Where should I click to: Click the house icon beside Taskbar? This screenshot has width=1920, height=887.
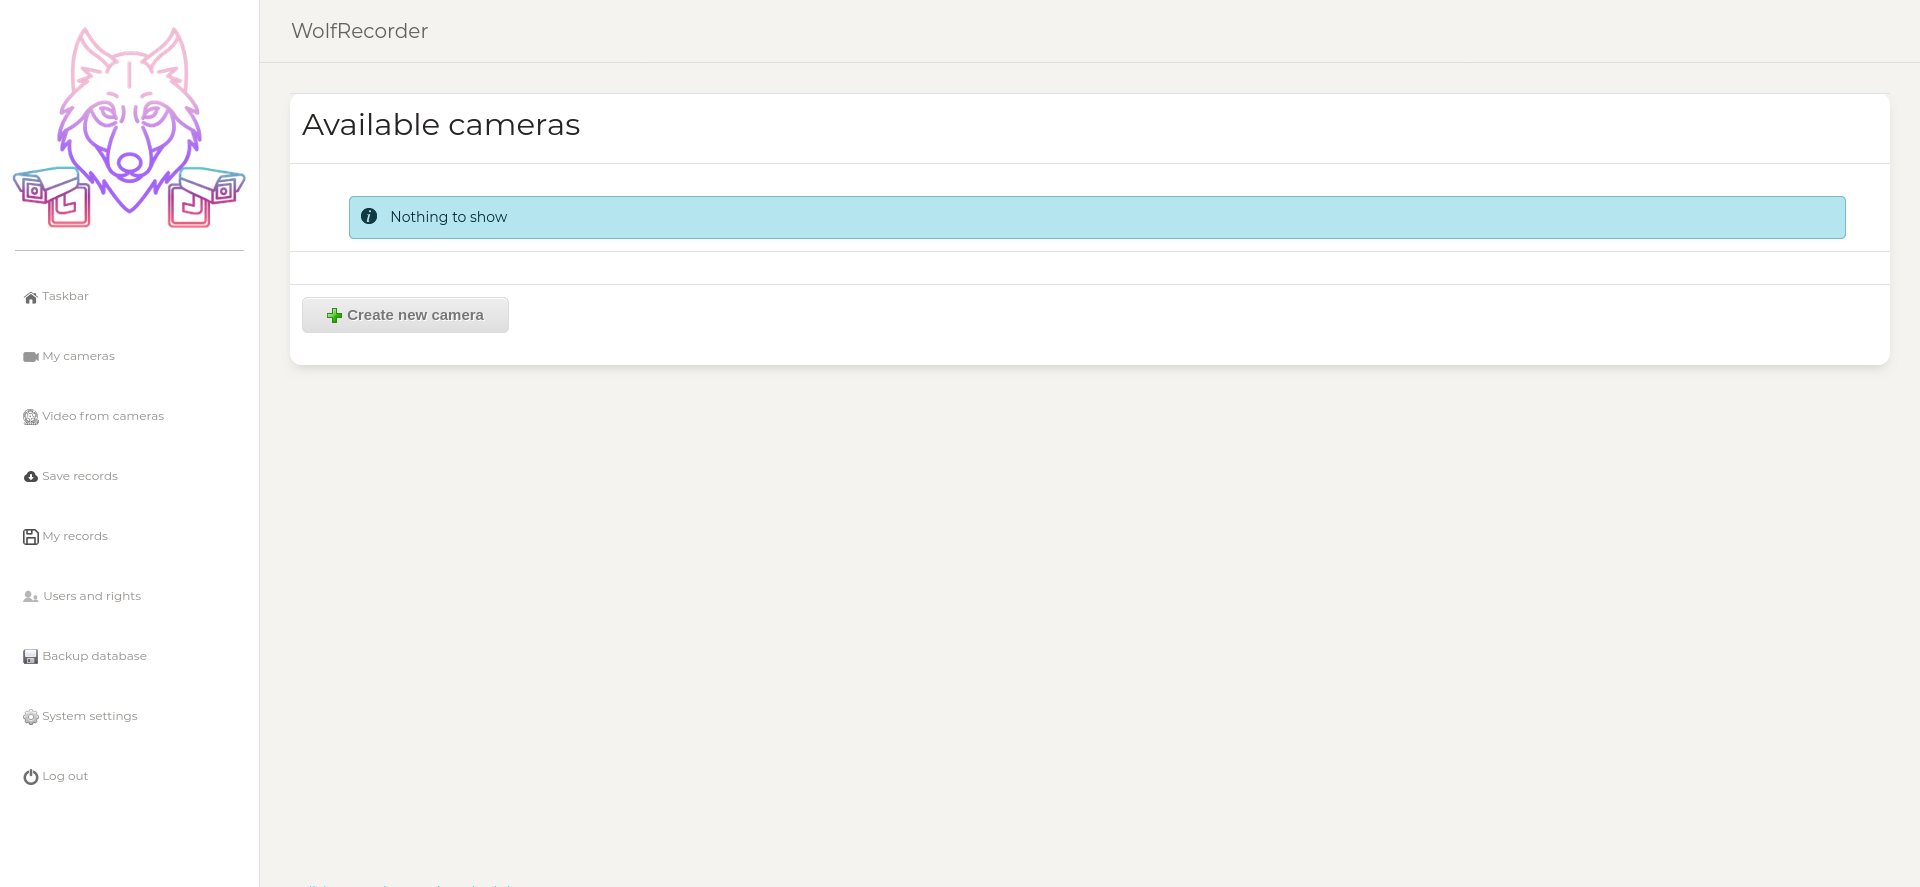coord(31,297)
